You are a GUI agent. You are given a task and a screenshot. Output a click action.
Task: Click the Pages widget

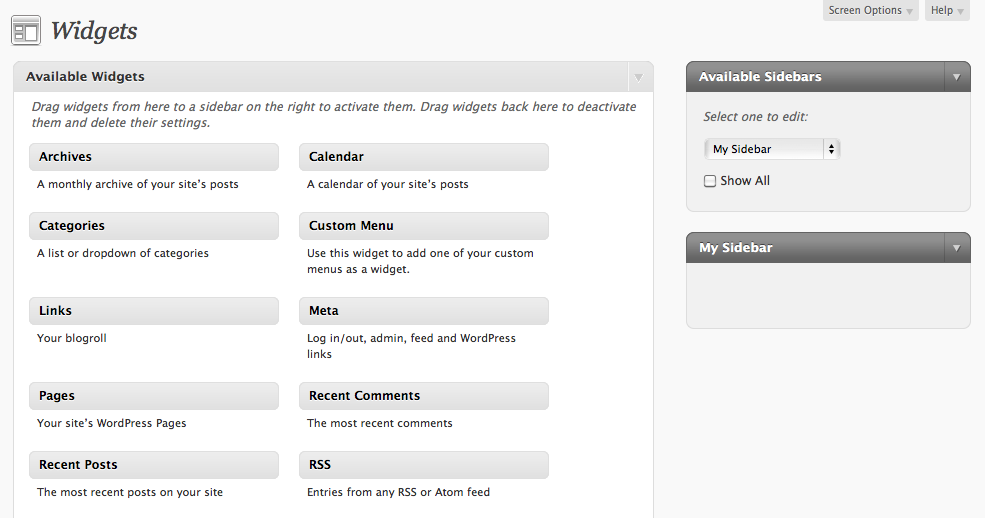click(x=154, y=396)
